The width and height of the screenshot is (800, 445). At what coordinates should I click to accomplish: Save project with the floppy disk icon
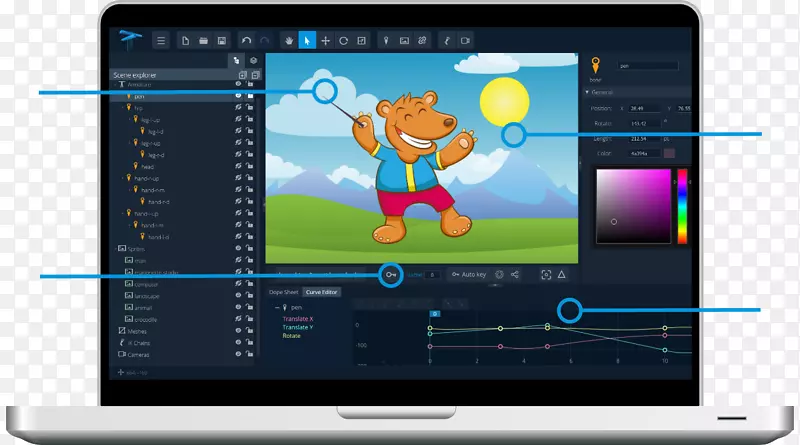(x=222, y=41)
